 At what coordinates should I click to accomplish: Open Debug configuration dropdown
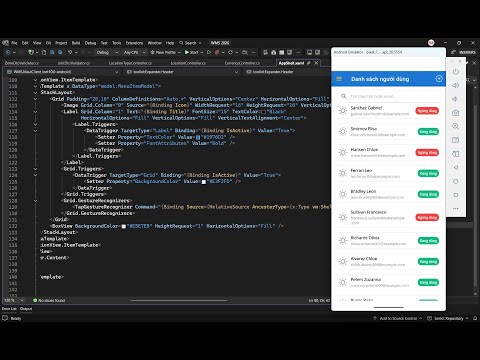point(107,52)
